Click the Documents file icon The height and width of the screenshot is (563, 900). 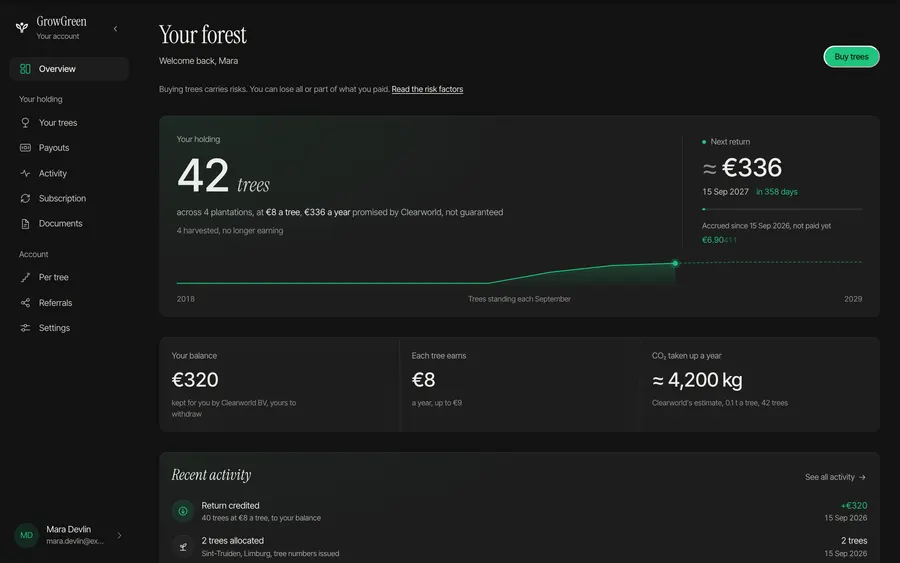tap(25, 224)
